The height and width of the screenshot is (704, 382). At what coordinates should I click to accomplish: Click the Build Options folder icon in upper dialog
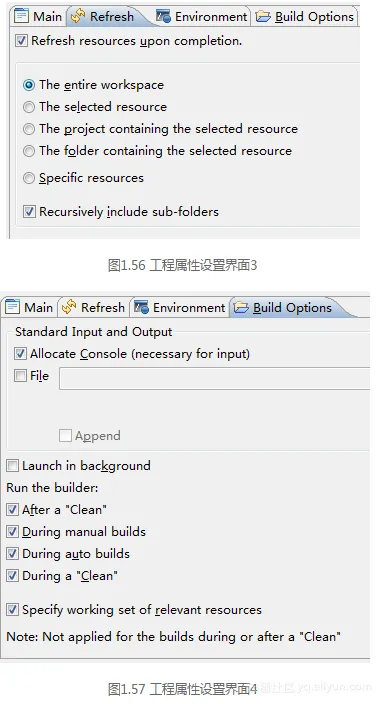263,17
